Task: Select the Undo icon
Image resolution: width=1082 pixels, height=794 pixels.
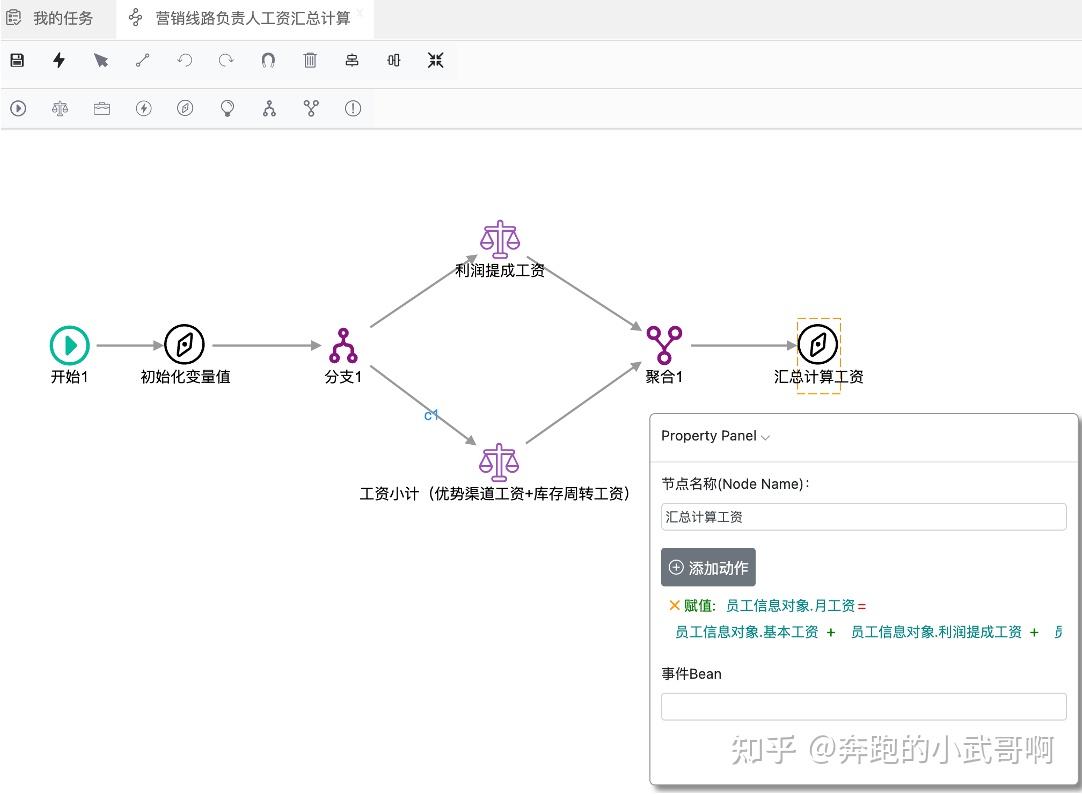Action: click(185, 60)
